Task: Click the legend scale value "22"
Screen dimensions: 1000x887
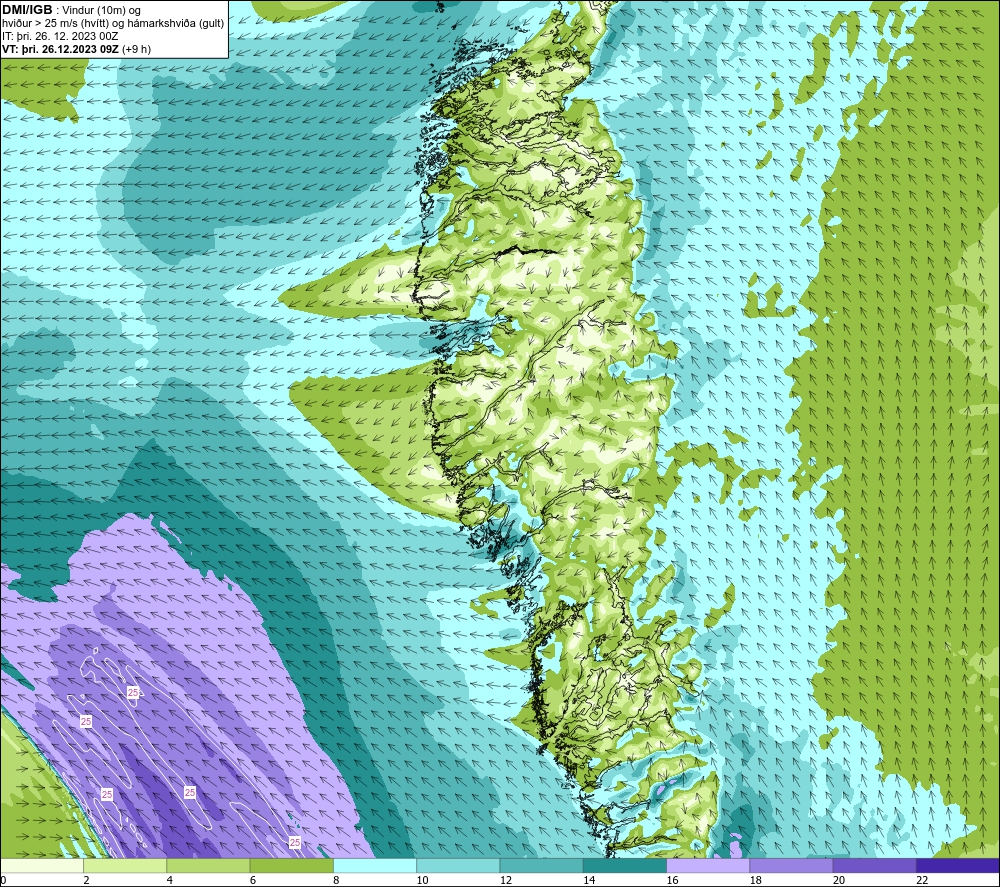Action: click(x=922, y=881)
